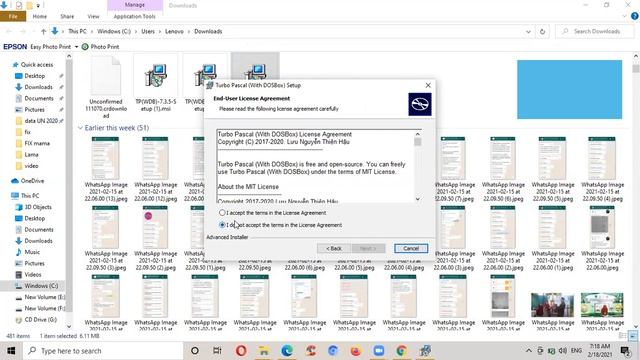Image resolution: width=640 pixels, height=360 pixels.
Task: Click the taskbar search box
Action: 103,351
